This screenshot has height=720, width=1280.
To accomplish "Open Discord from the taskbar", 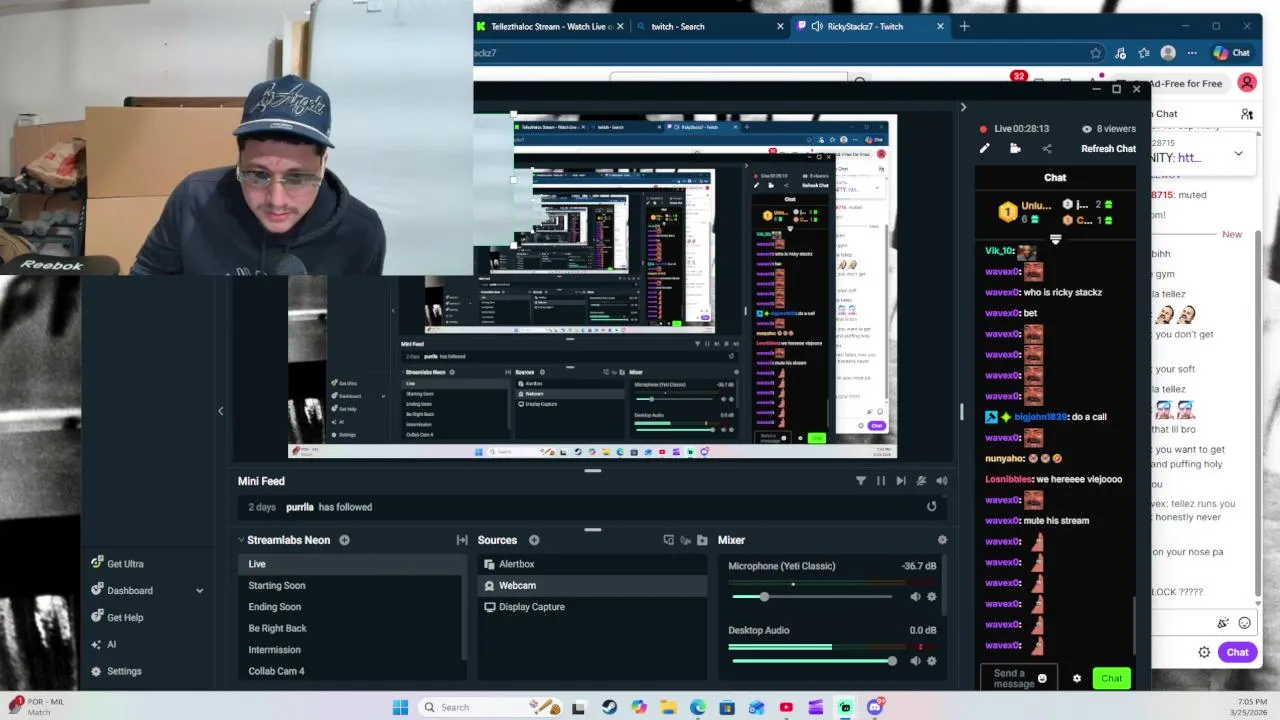I will [875, 707].
